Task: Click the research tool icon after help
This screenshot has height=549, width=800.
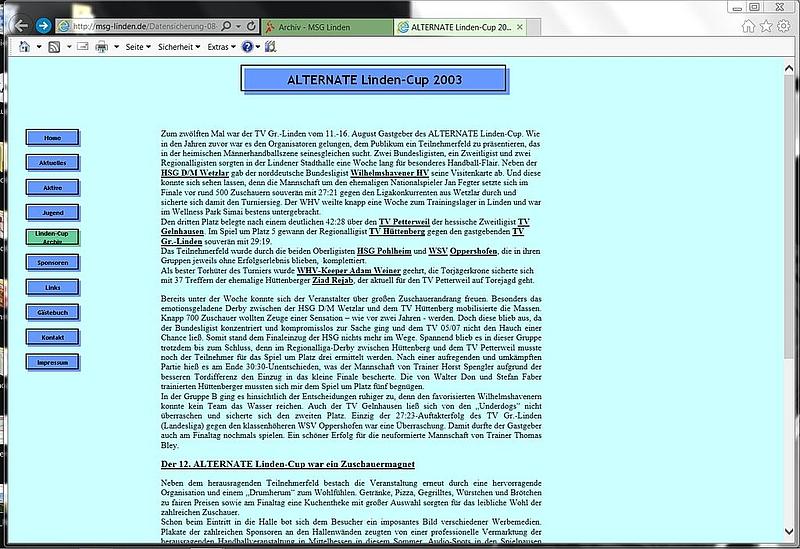Action: pyautogui.click(x=270, y=47)
